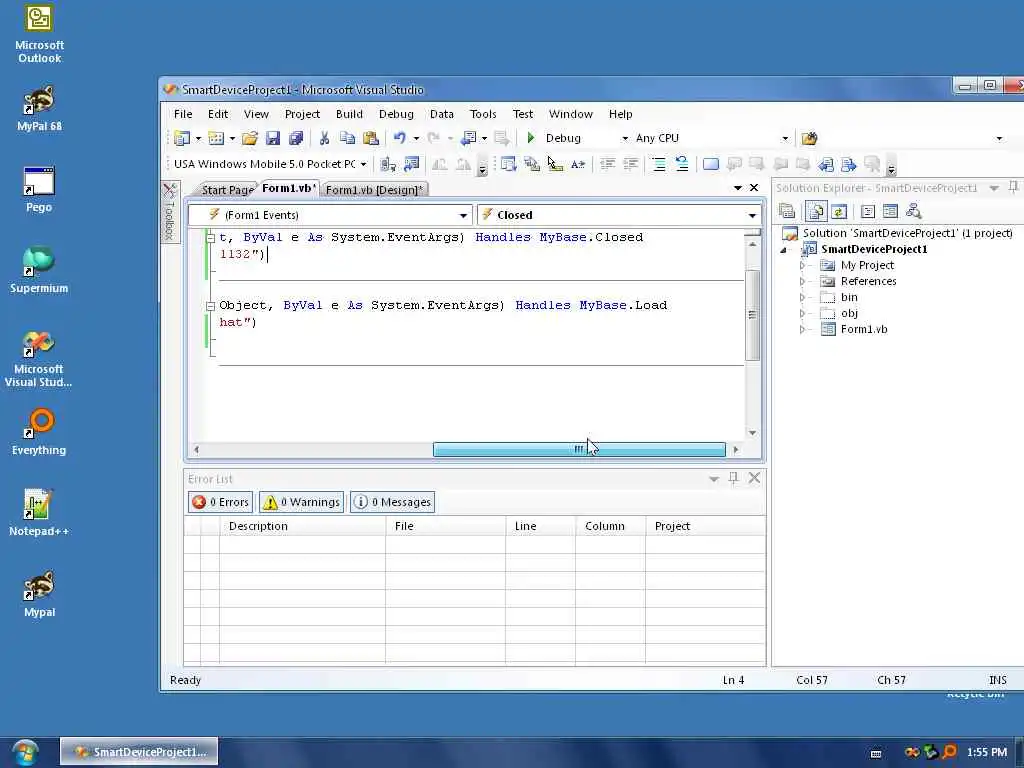
Task: Open the Debug menu
Action: pos(396,114)
